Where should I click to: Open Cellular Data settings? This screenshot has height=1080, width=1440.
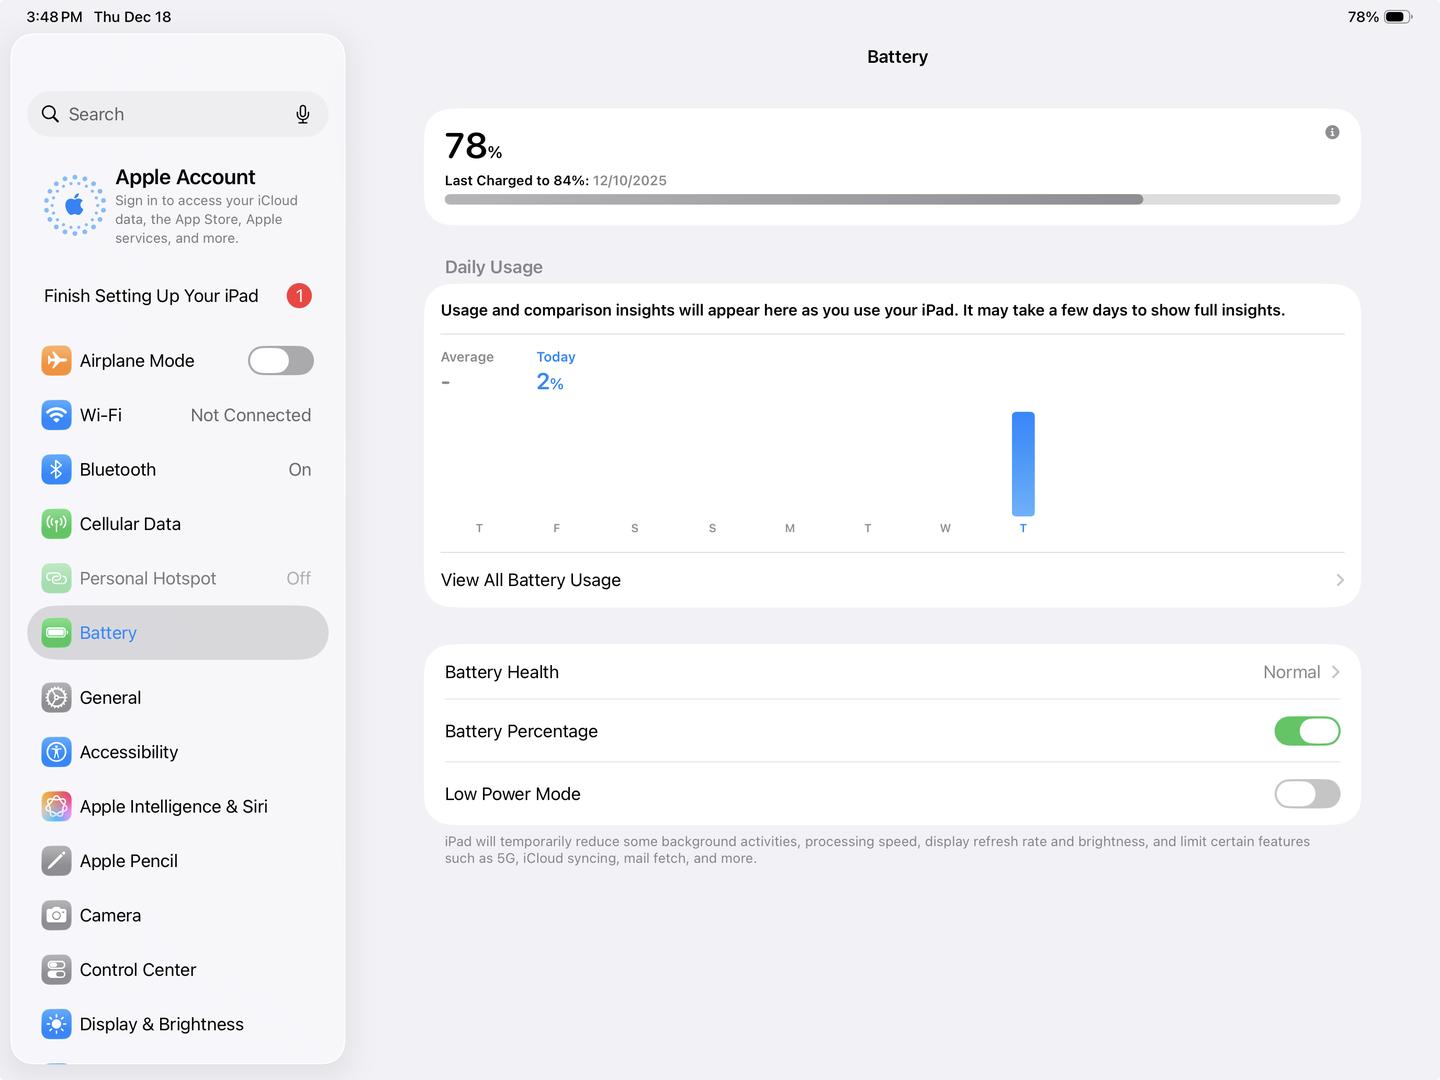pyautogui.click(x=178, y=524)
